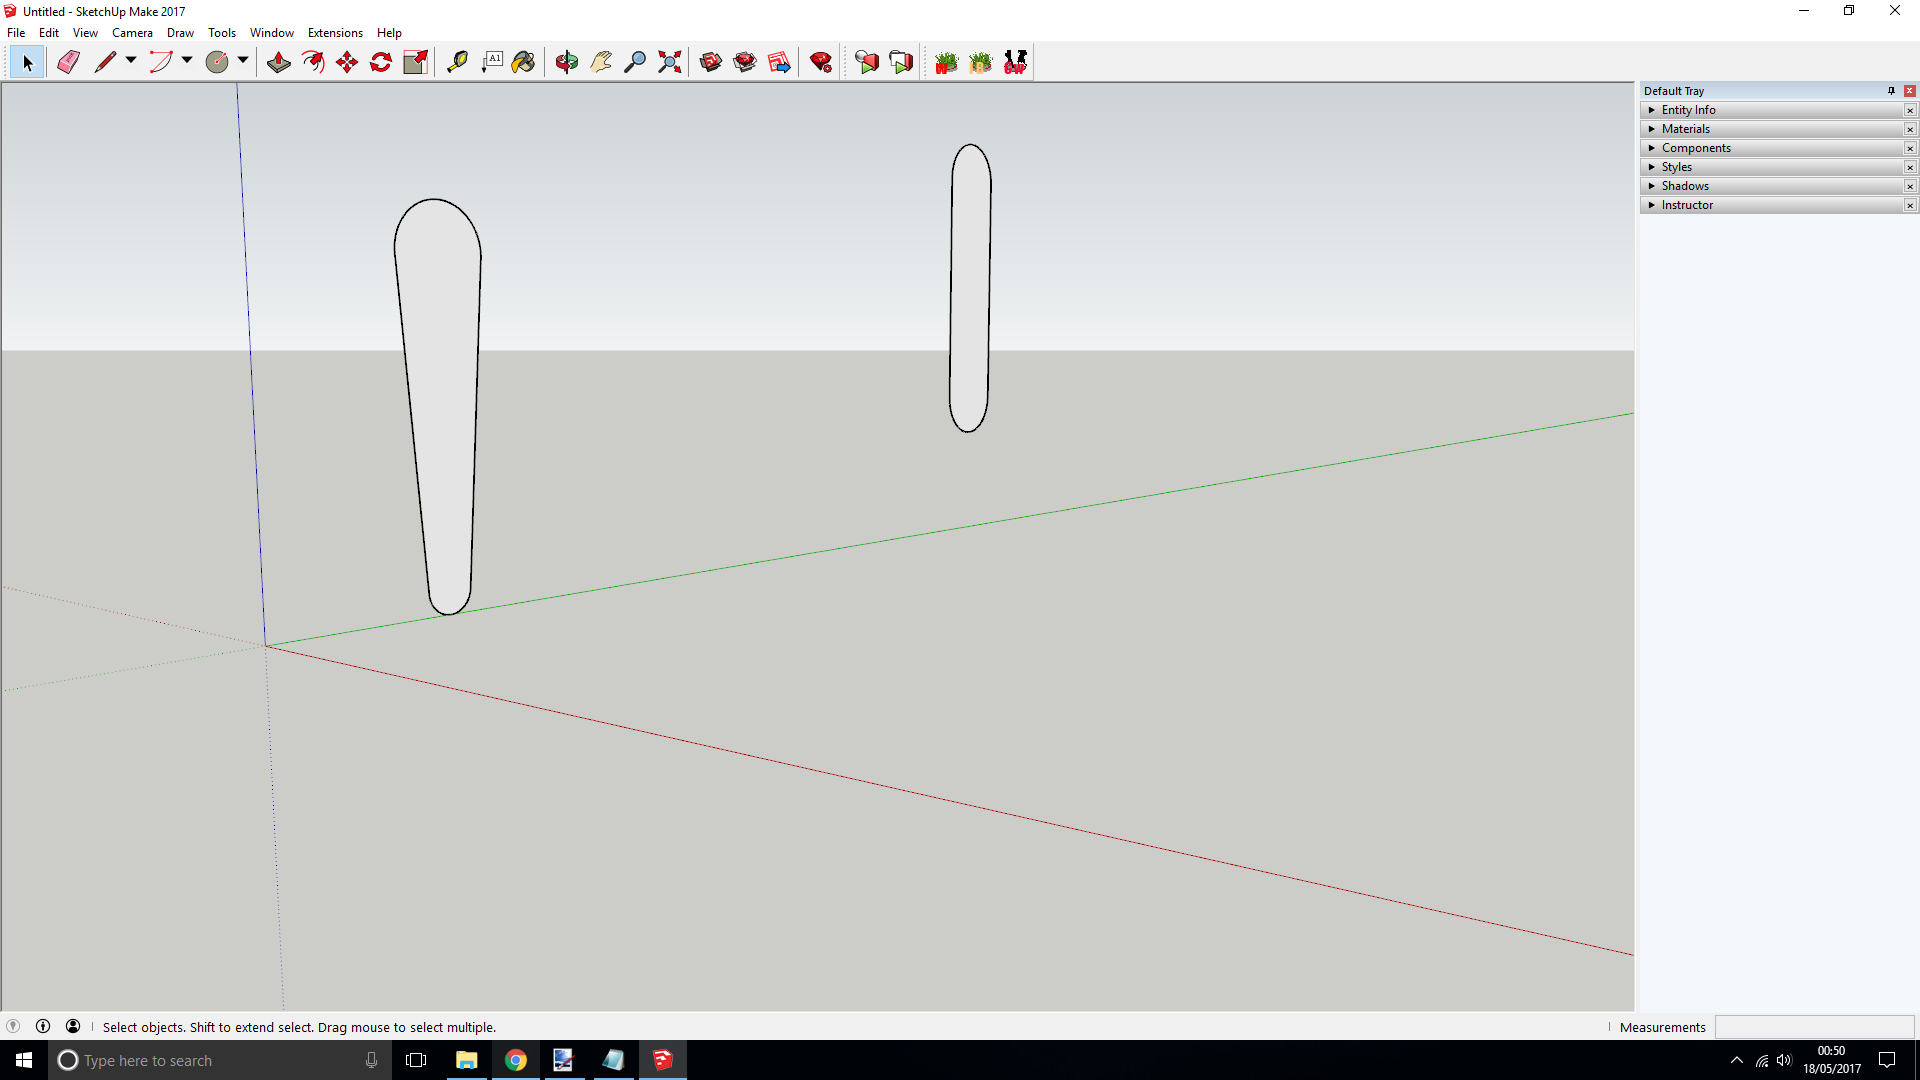Select the Pan hand tool
Image resolution: width=1920 pixels, height=1080 pixels.
tap(601, 62)
